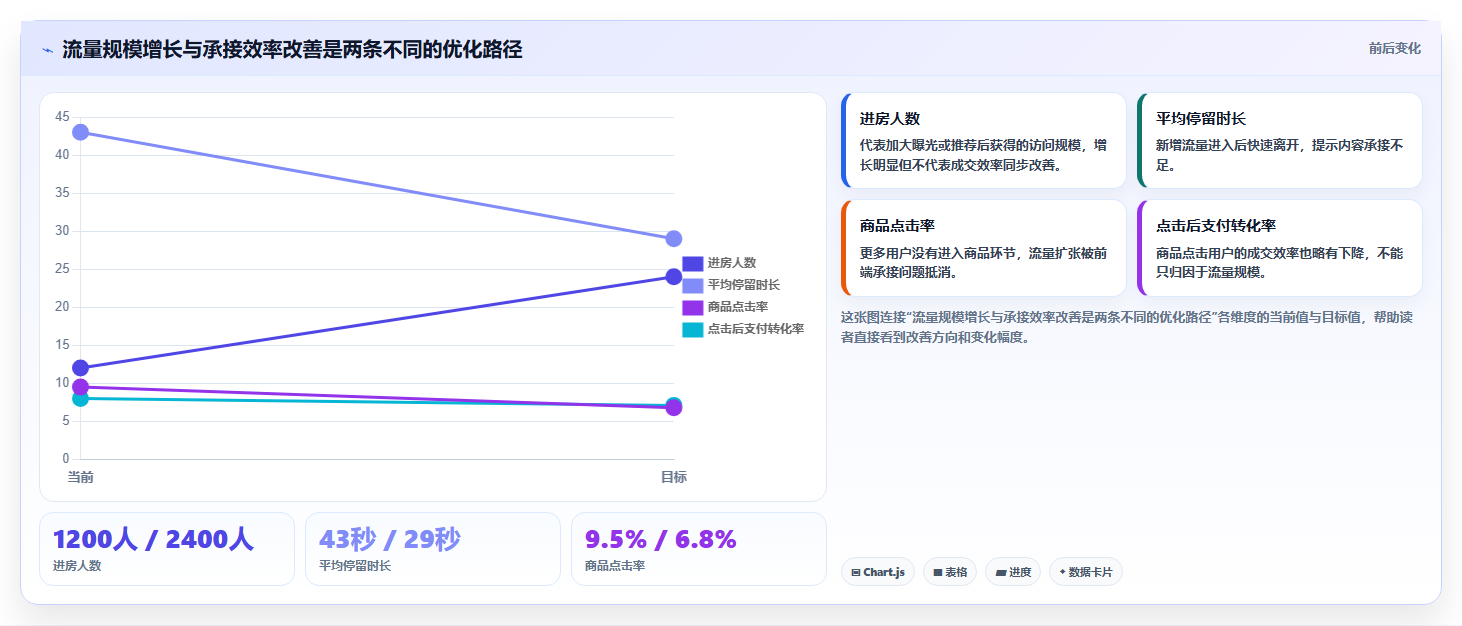Click the Chart.js tag chip
1462x626 pixels.
(x=878, y=572)
